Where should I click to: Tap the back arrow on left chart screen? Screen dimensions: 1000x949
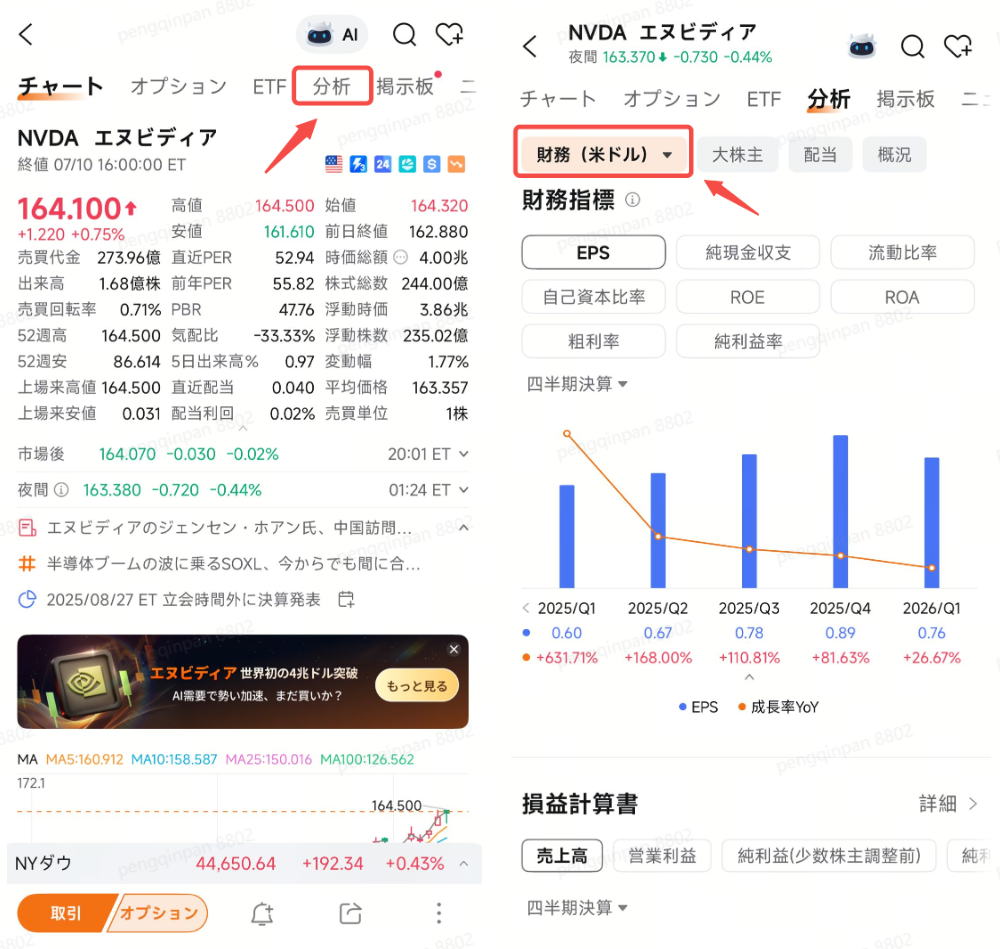(26, 34)
